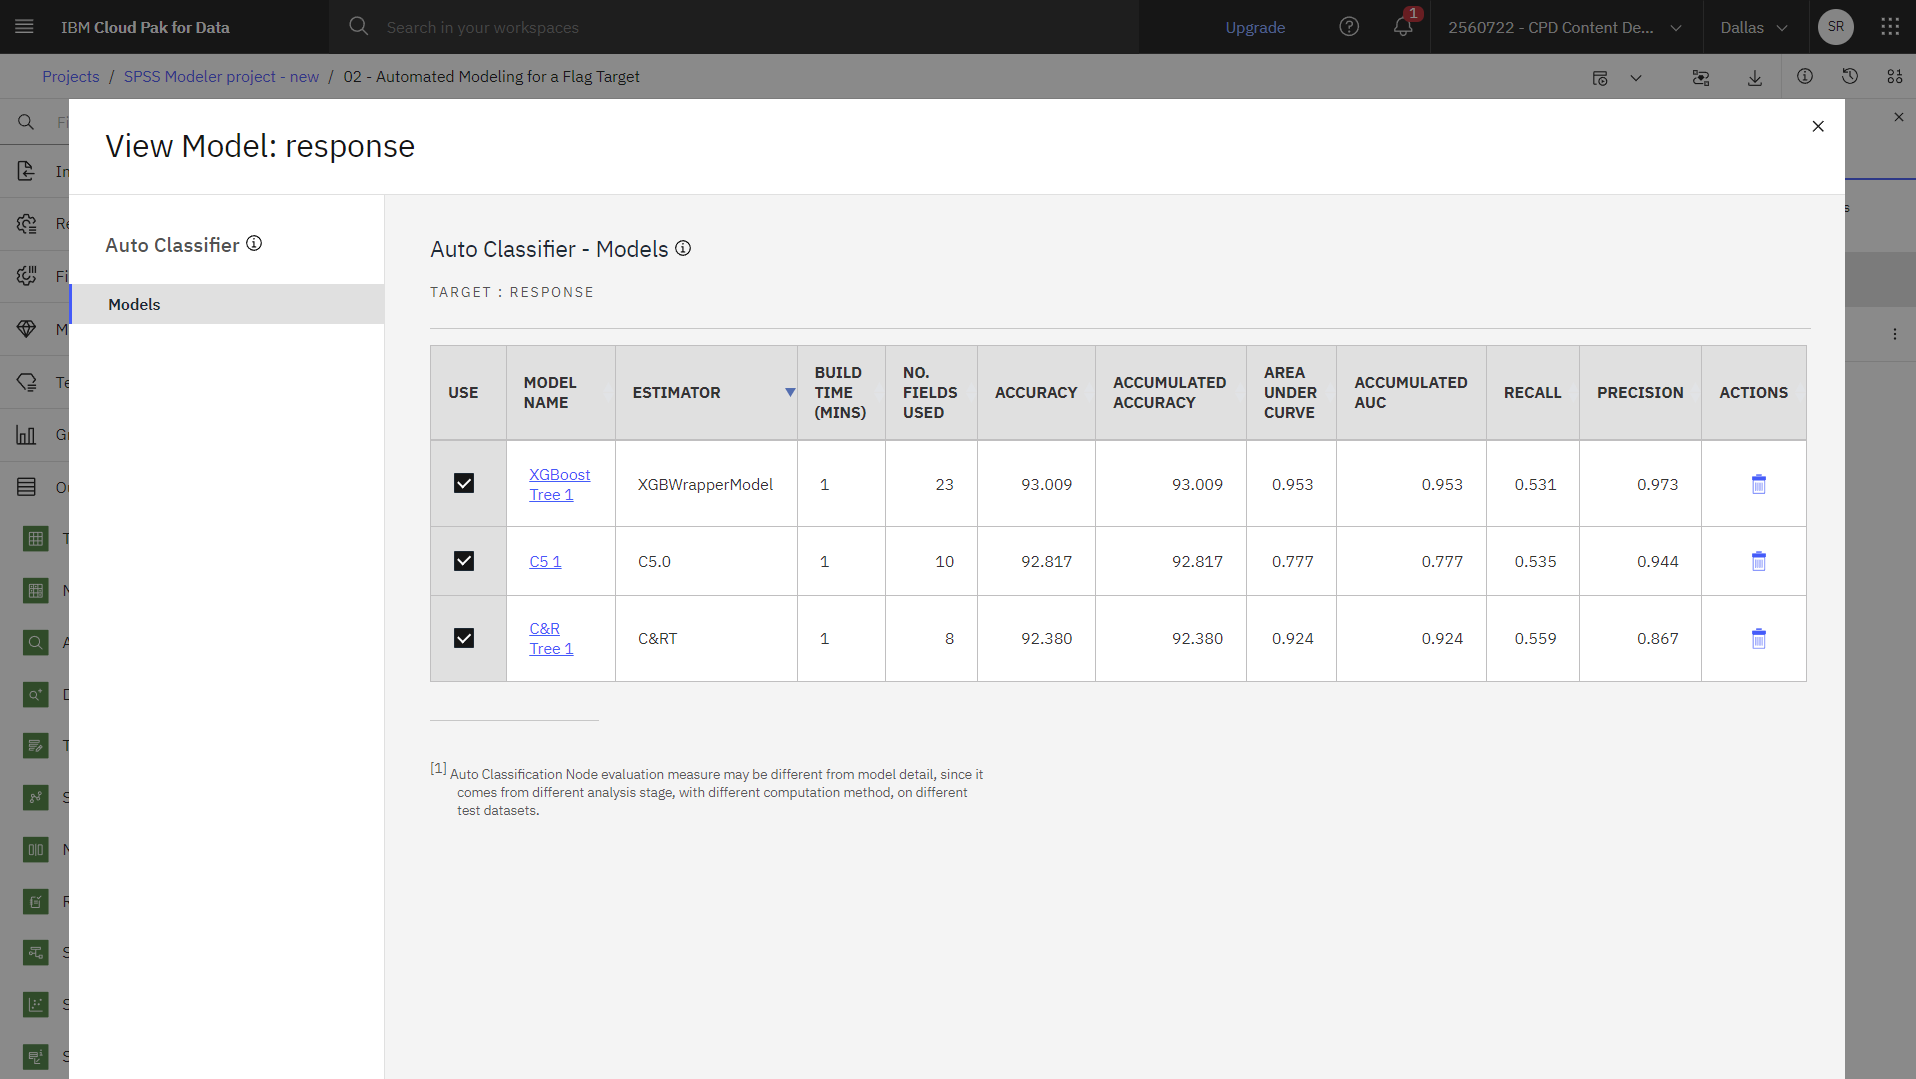Click the Recall column header
1916x1079 pixels.
click(x=1532, y=392)
